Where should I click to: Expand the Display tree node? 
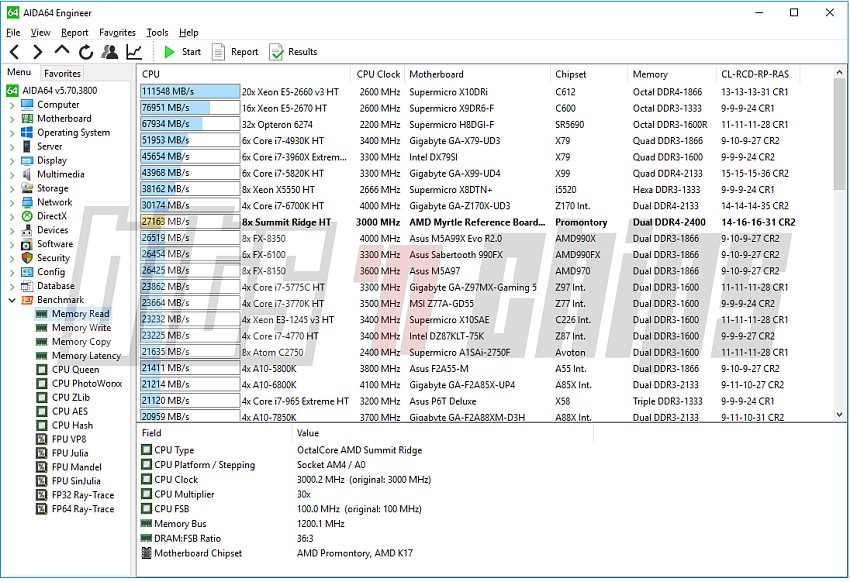click(12, 161)
